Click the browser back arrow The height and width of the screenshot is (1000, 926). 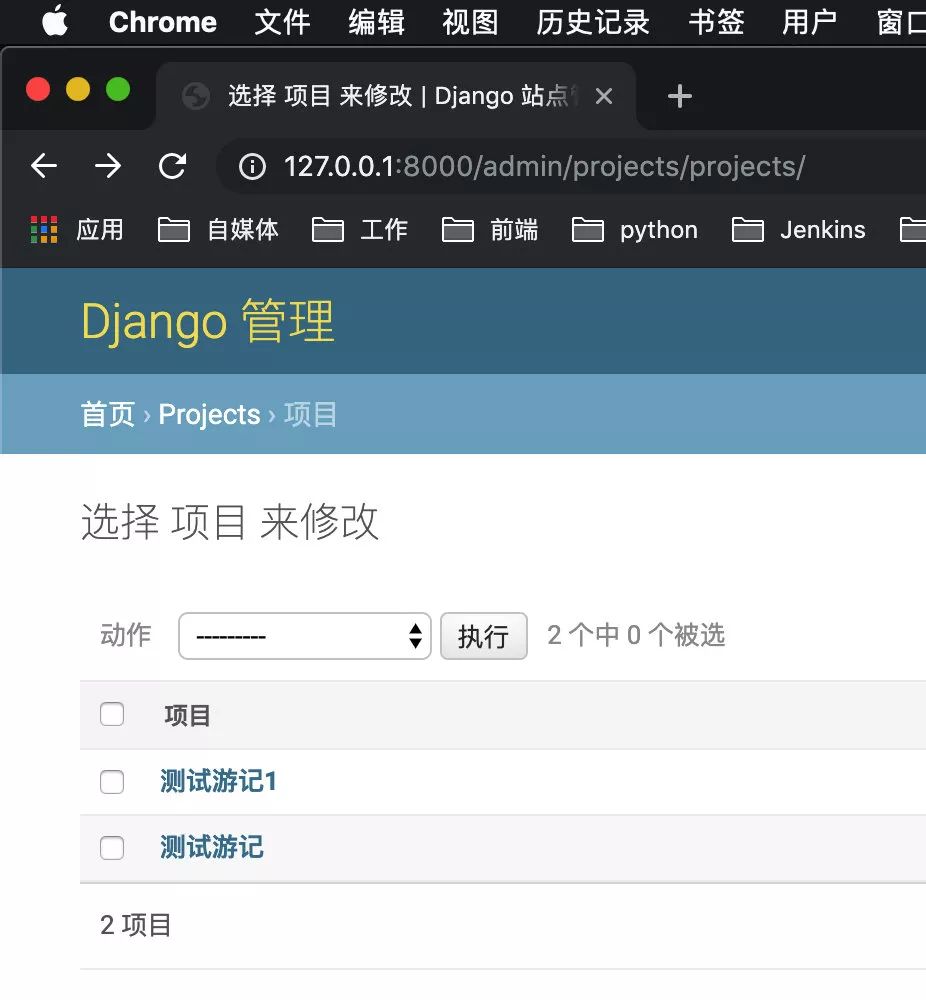44,166
